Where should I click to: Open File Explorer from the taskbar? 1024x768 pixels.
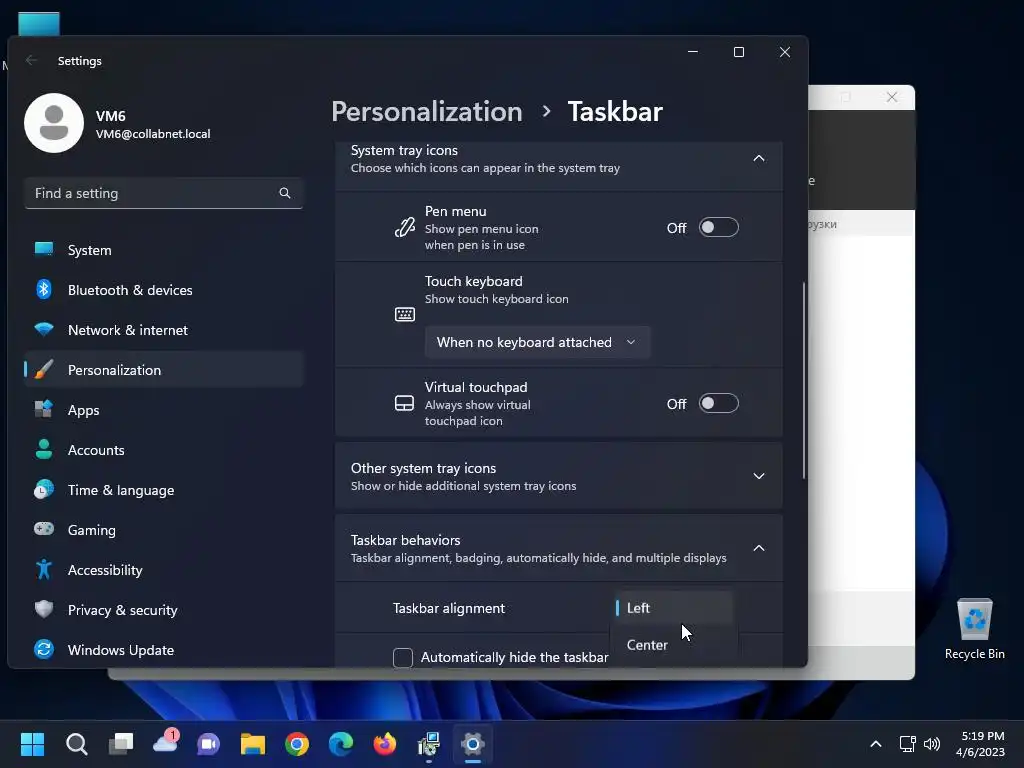coord(253,744)
